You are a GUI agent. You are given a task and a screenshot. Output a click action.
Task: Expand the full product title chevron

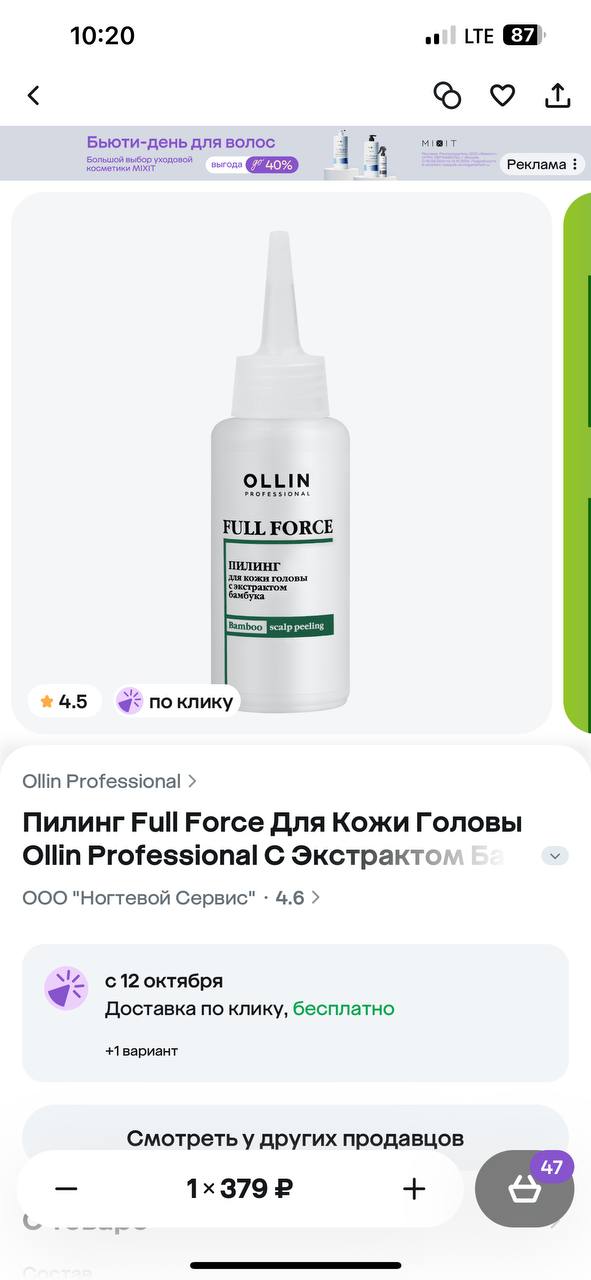tap(555, 856)
